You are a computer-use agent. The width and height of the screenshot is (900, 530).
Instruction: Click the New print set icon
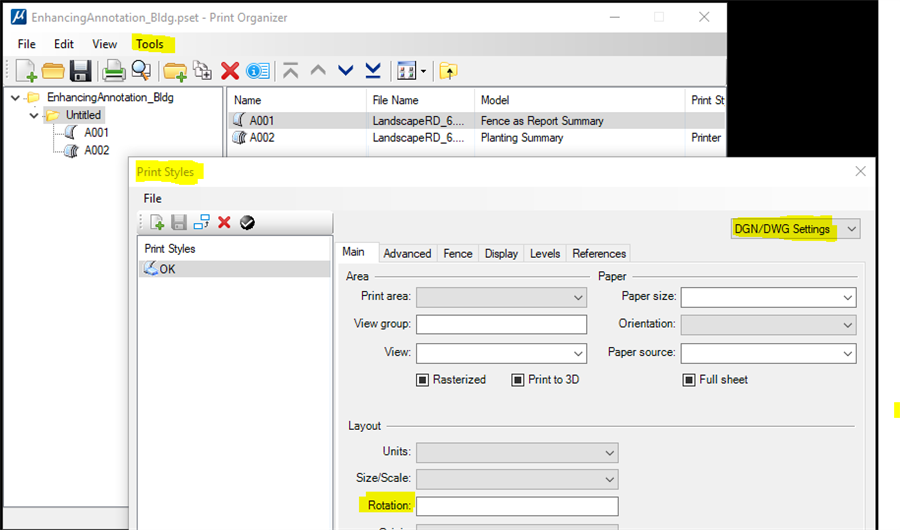(26, 71)
